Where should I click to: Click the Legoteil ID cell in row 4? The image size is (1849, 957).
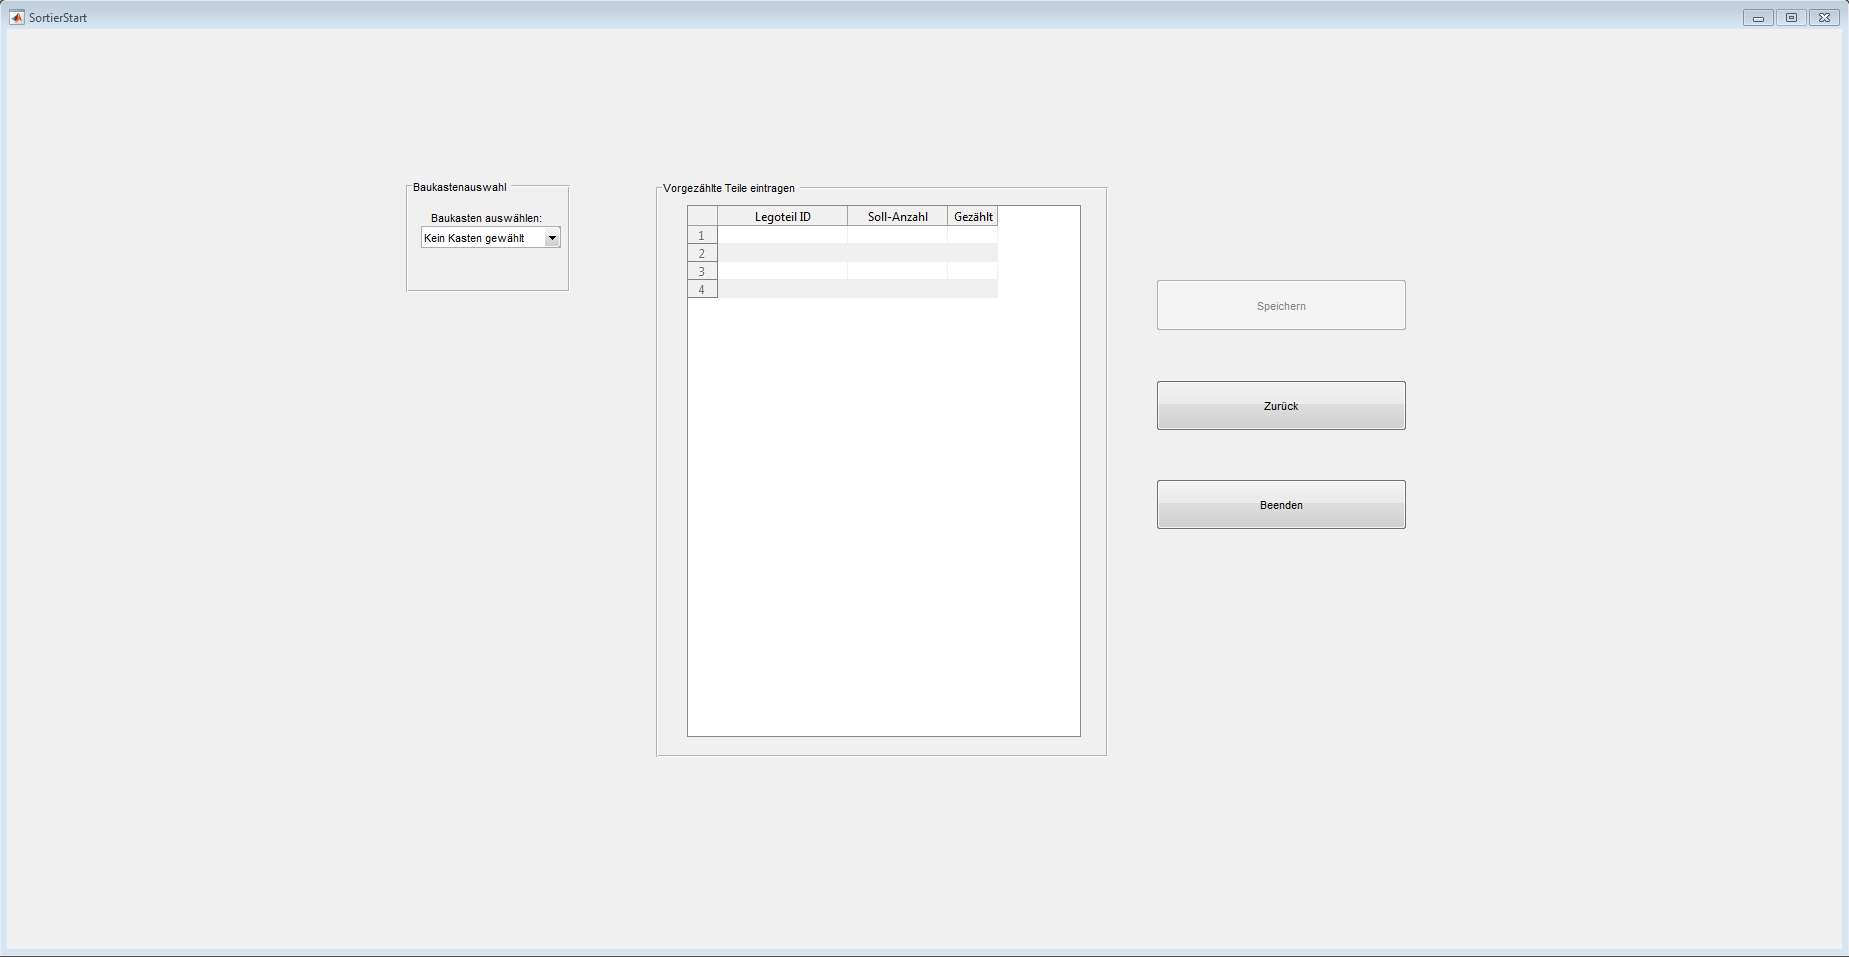782,290
